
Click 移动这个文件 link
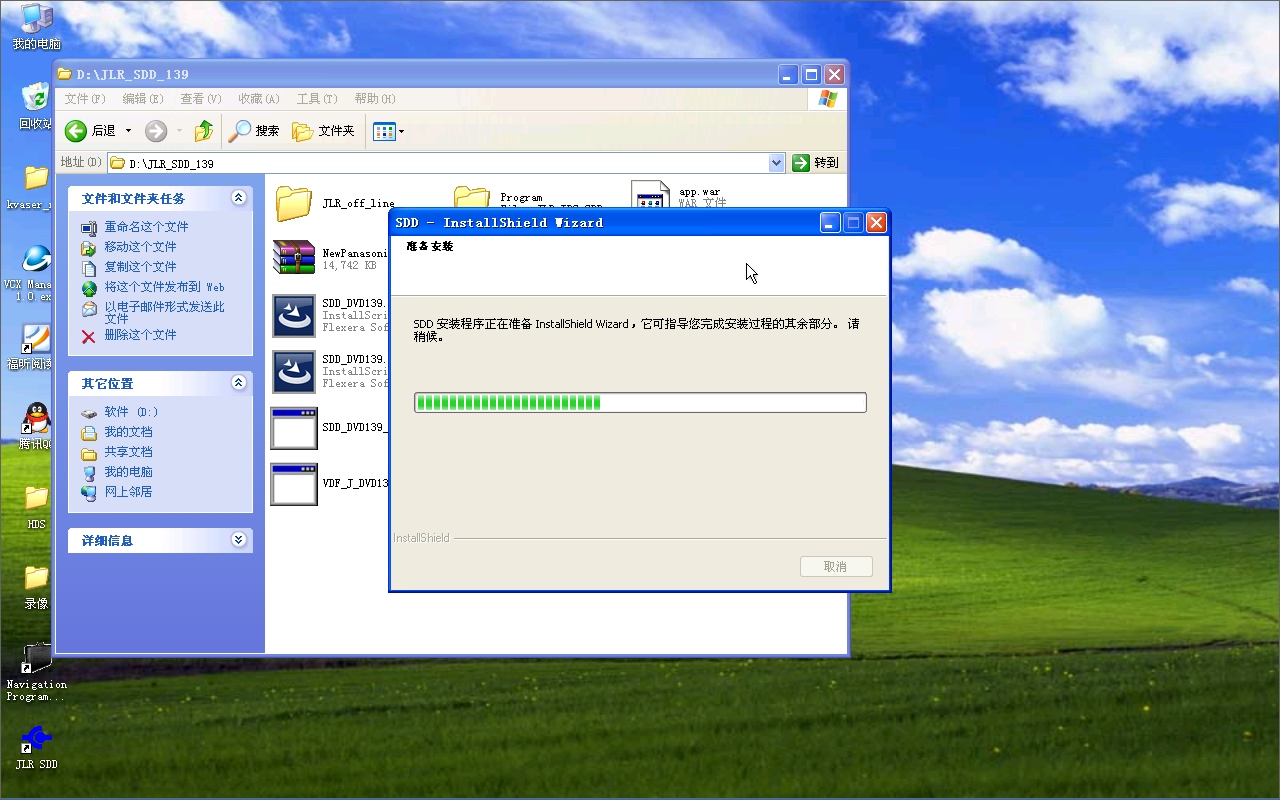140,247
